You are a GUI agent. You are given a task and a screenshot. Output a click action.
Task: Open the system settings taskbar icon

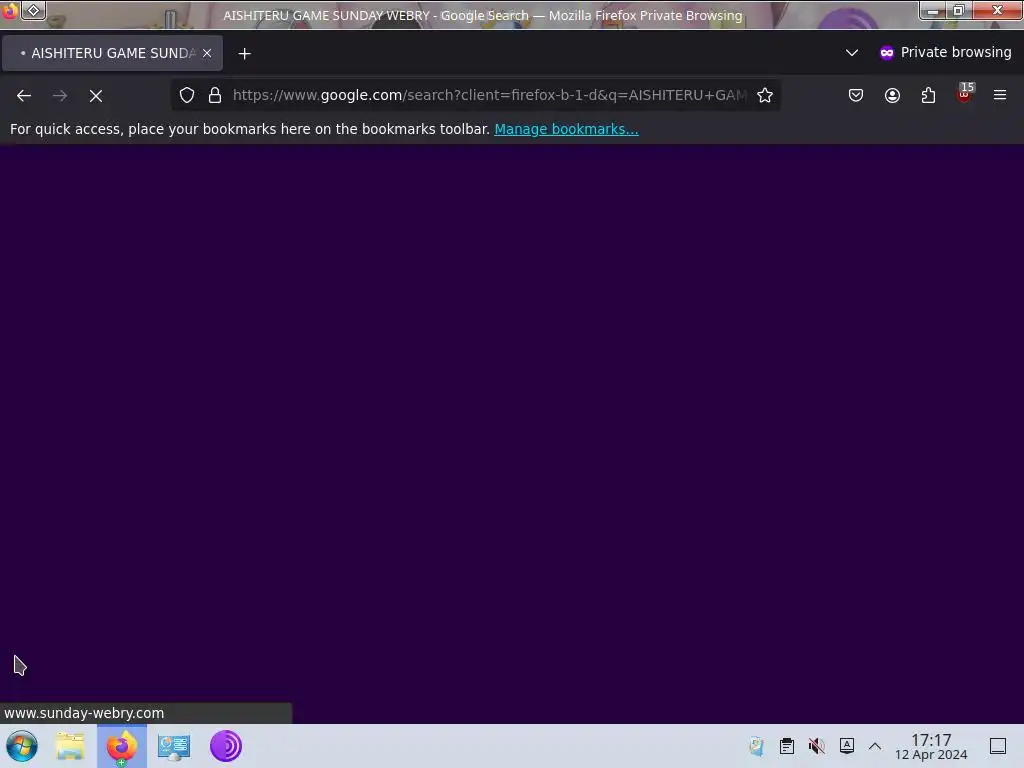[174, 746]
